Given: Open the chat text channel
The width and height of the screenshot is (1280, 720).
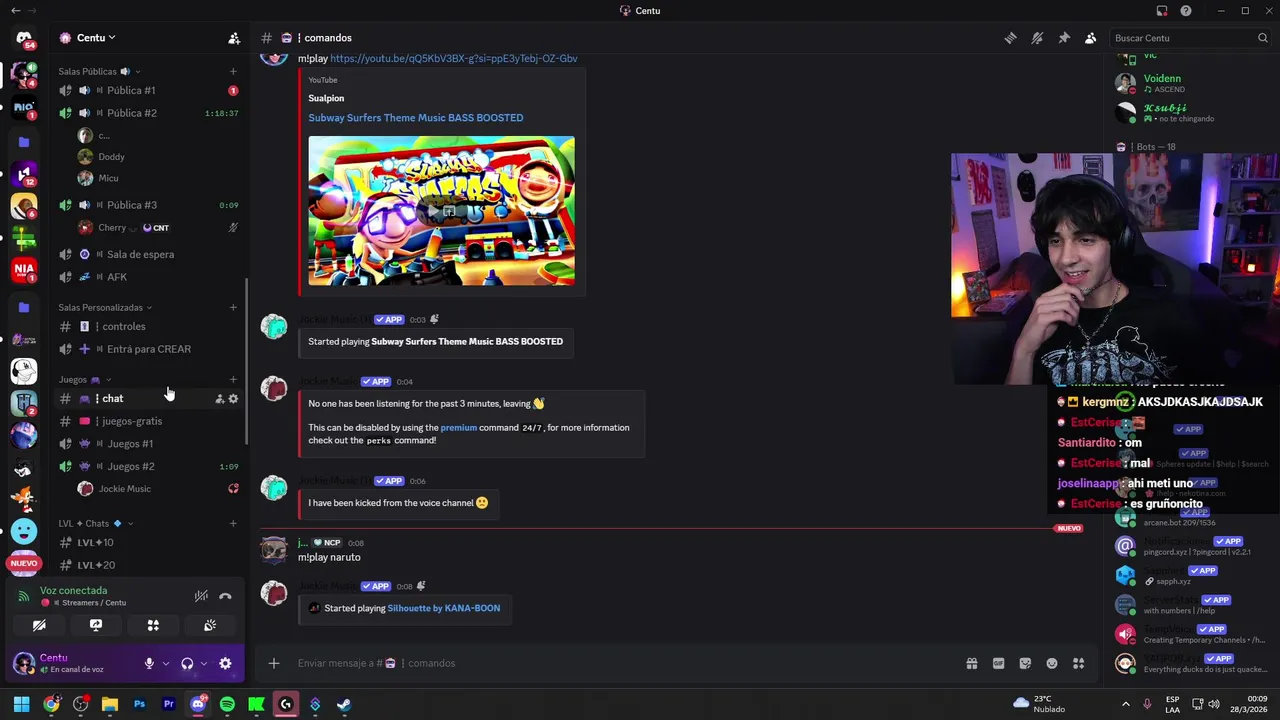Looking at the screenshot, I should pyautogui.click(x=112, y=399).
